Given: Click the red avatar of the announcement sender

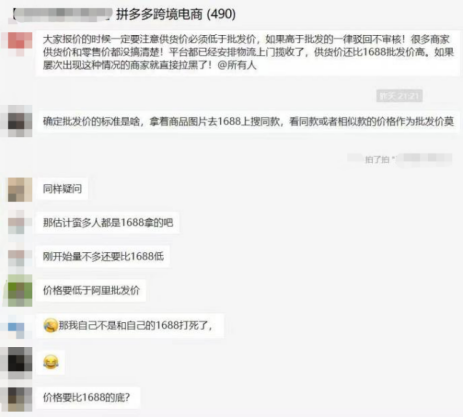Looking at the screenshot, I should tap(20, 44).
